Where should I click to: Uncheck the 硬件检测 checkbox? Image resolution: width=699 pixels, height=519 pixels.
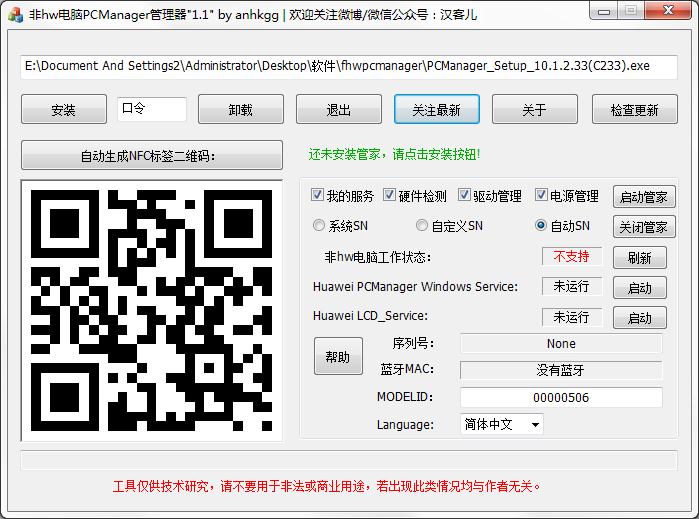(x=391, y=196)
